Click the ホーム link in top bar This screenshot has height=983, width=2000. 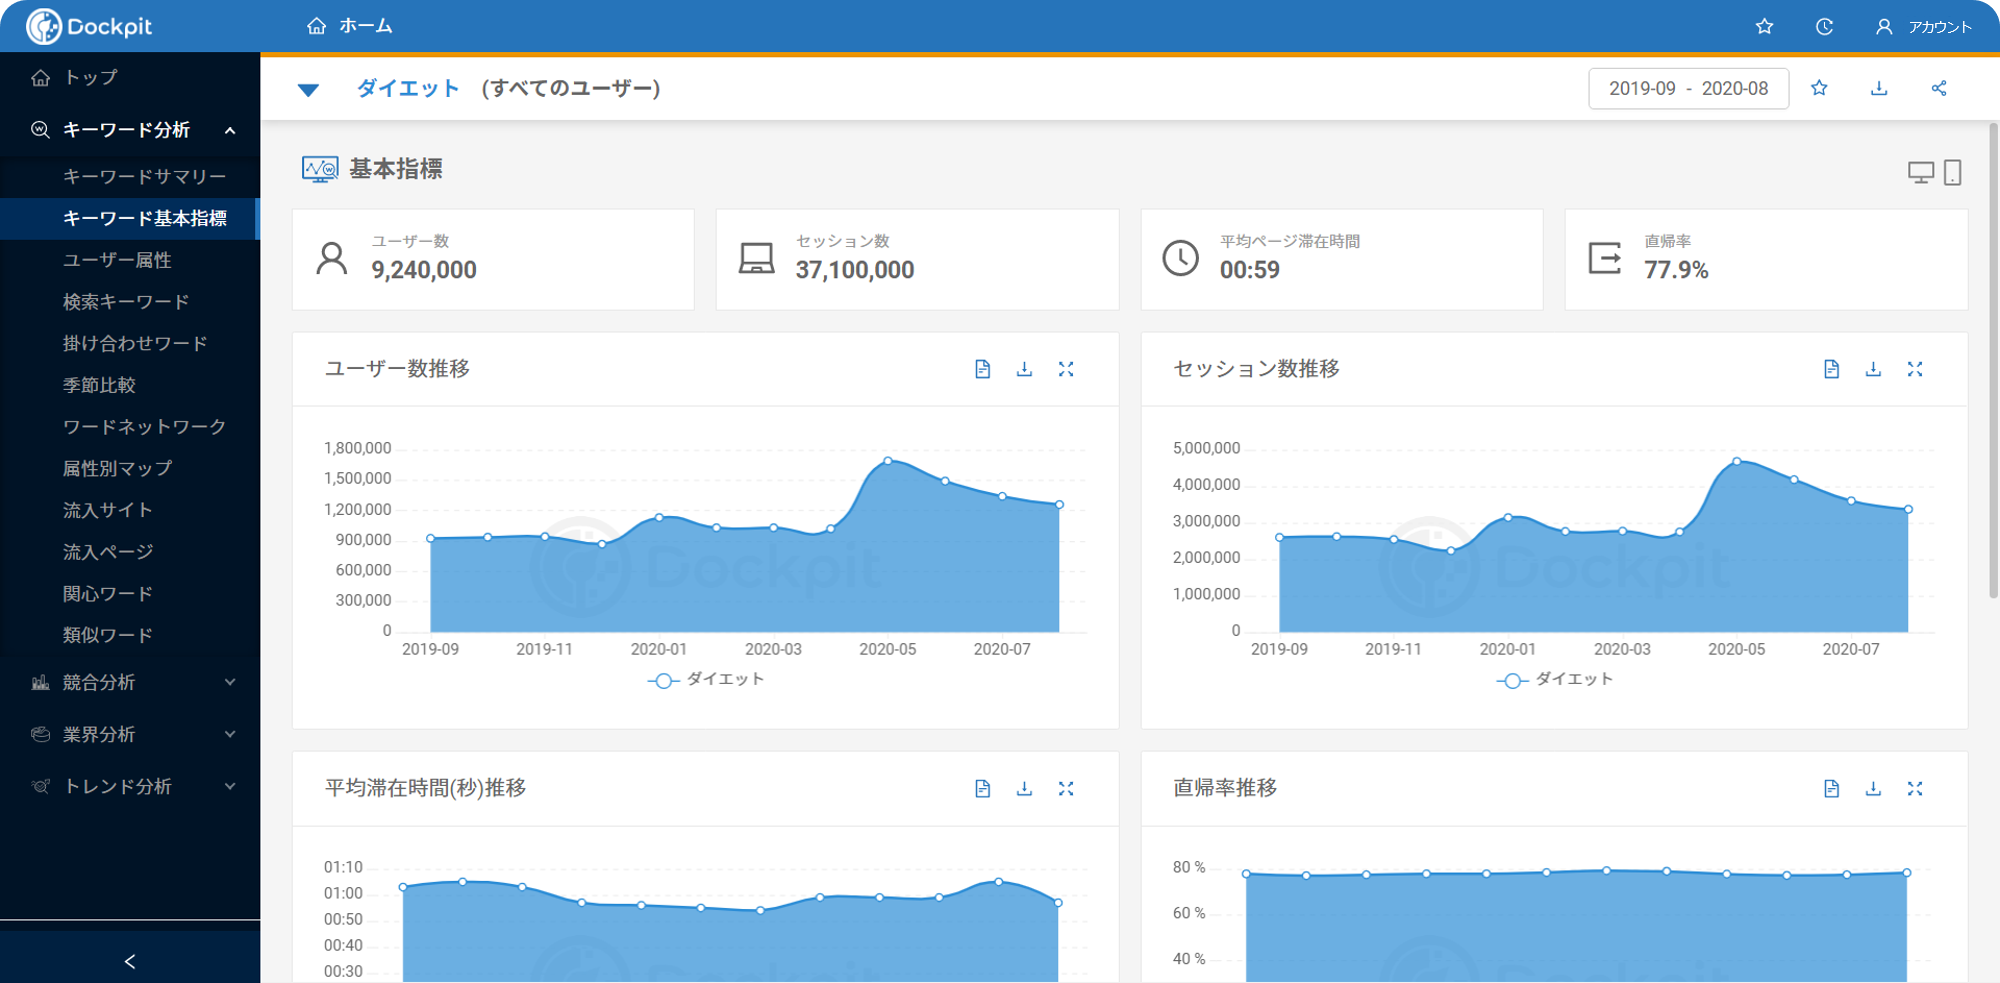(x=350, y=26)
